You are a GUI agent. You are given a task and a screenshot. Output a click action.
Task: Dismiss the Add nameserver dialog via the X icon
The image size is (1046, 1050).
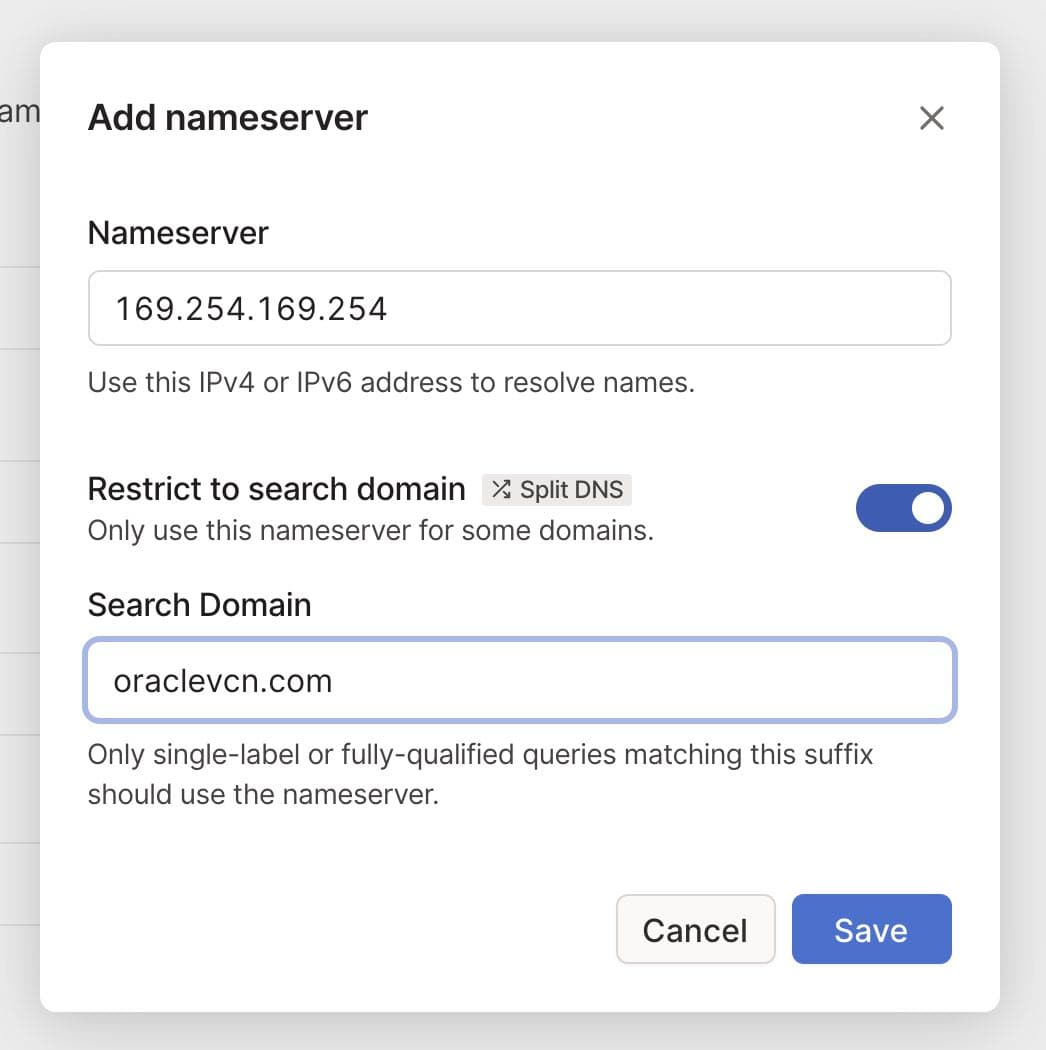[x=931, y=117]
